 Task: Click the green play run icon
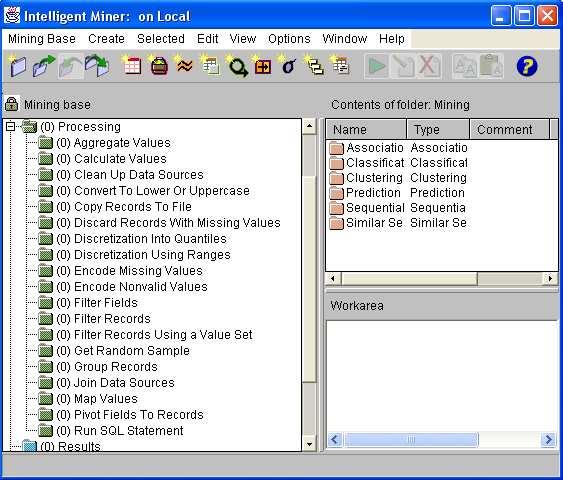[x=377, y=66]
